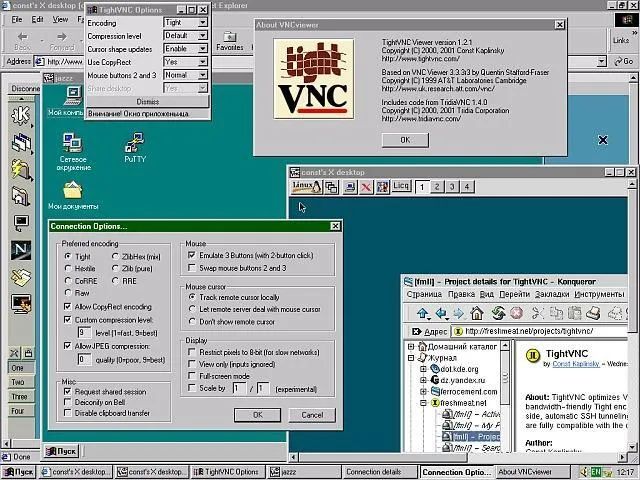The height and width of the screenshot is (480, 640).
Task: Select the Linux penguin panel icon
Action: [307, 187]
